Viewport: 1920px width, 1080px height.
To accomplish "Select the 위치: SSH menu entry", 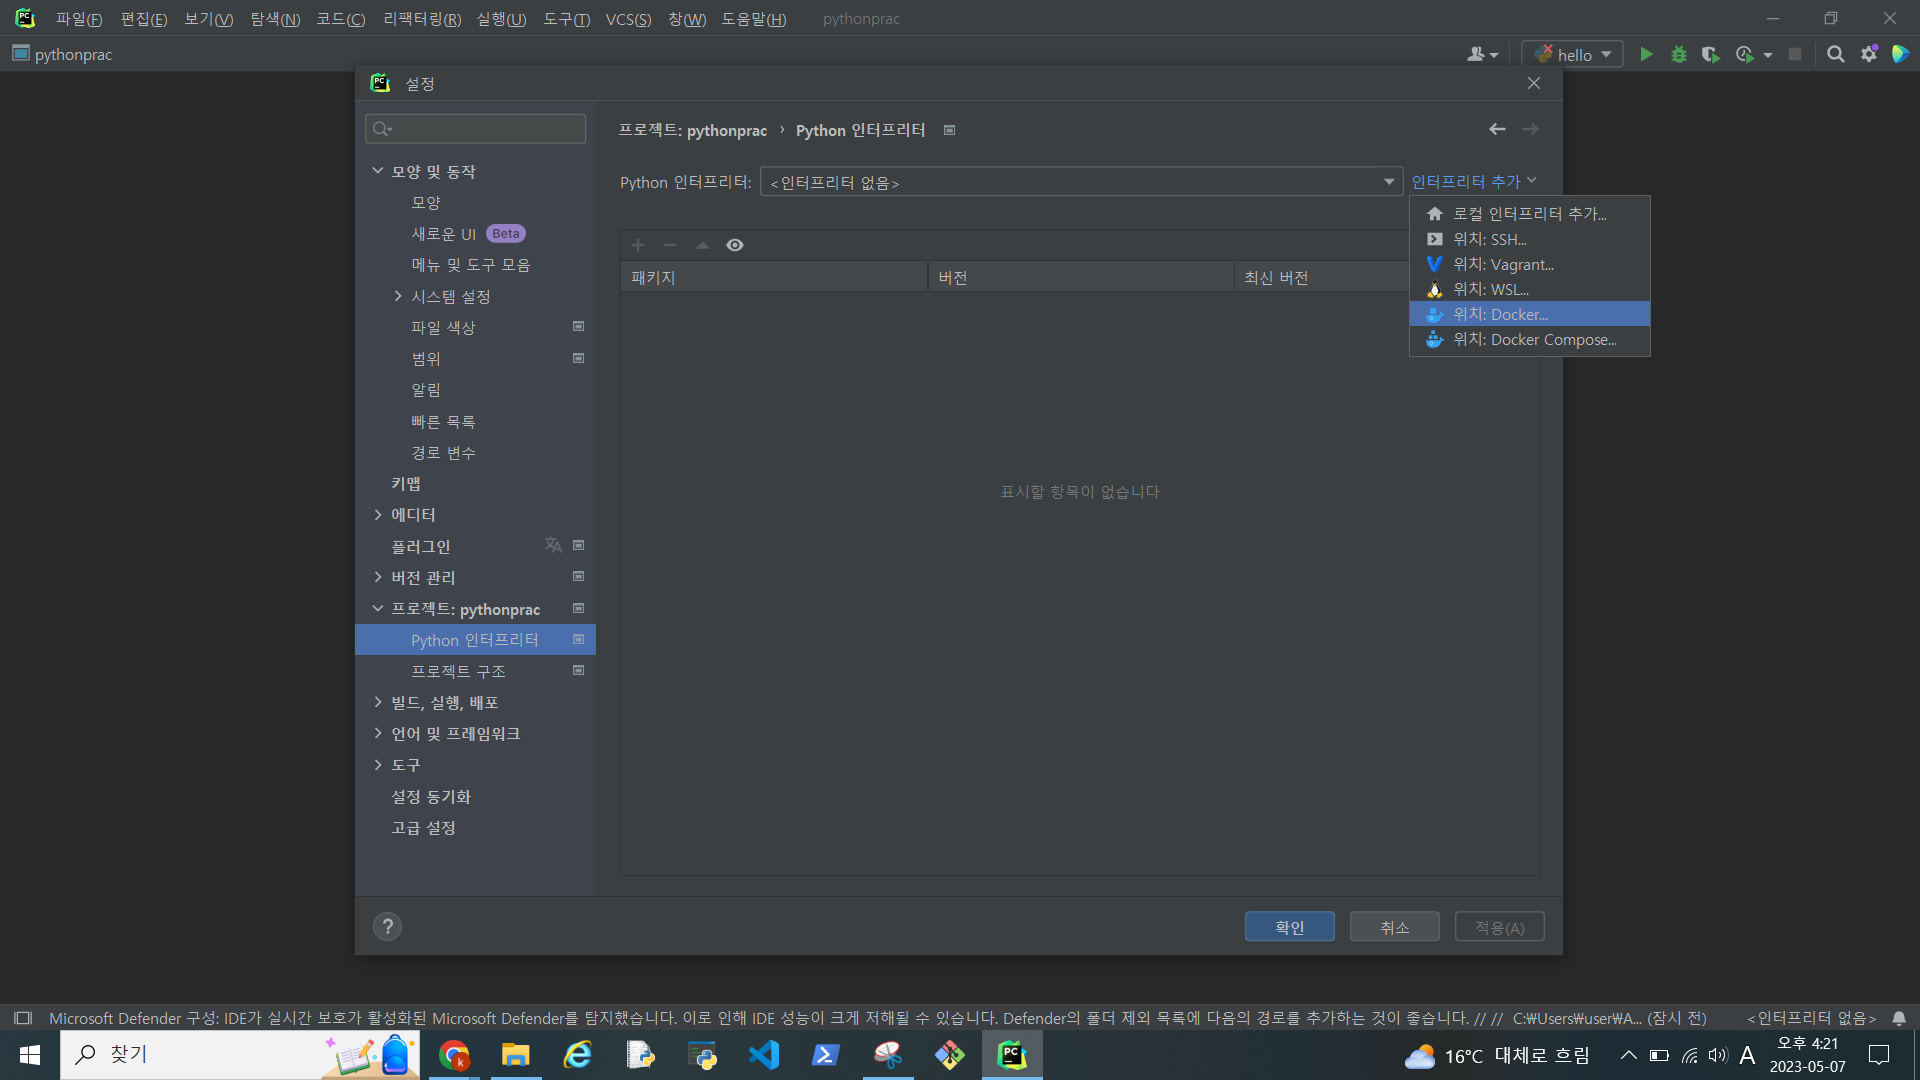I will click(1529, 239).
